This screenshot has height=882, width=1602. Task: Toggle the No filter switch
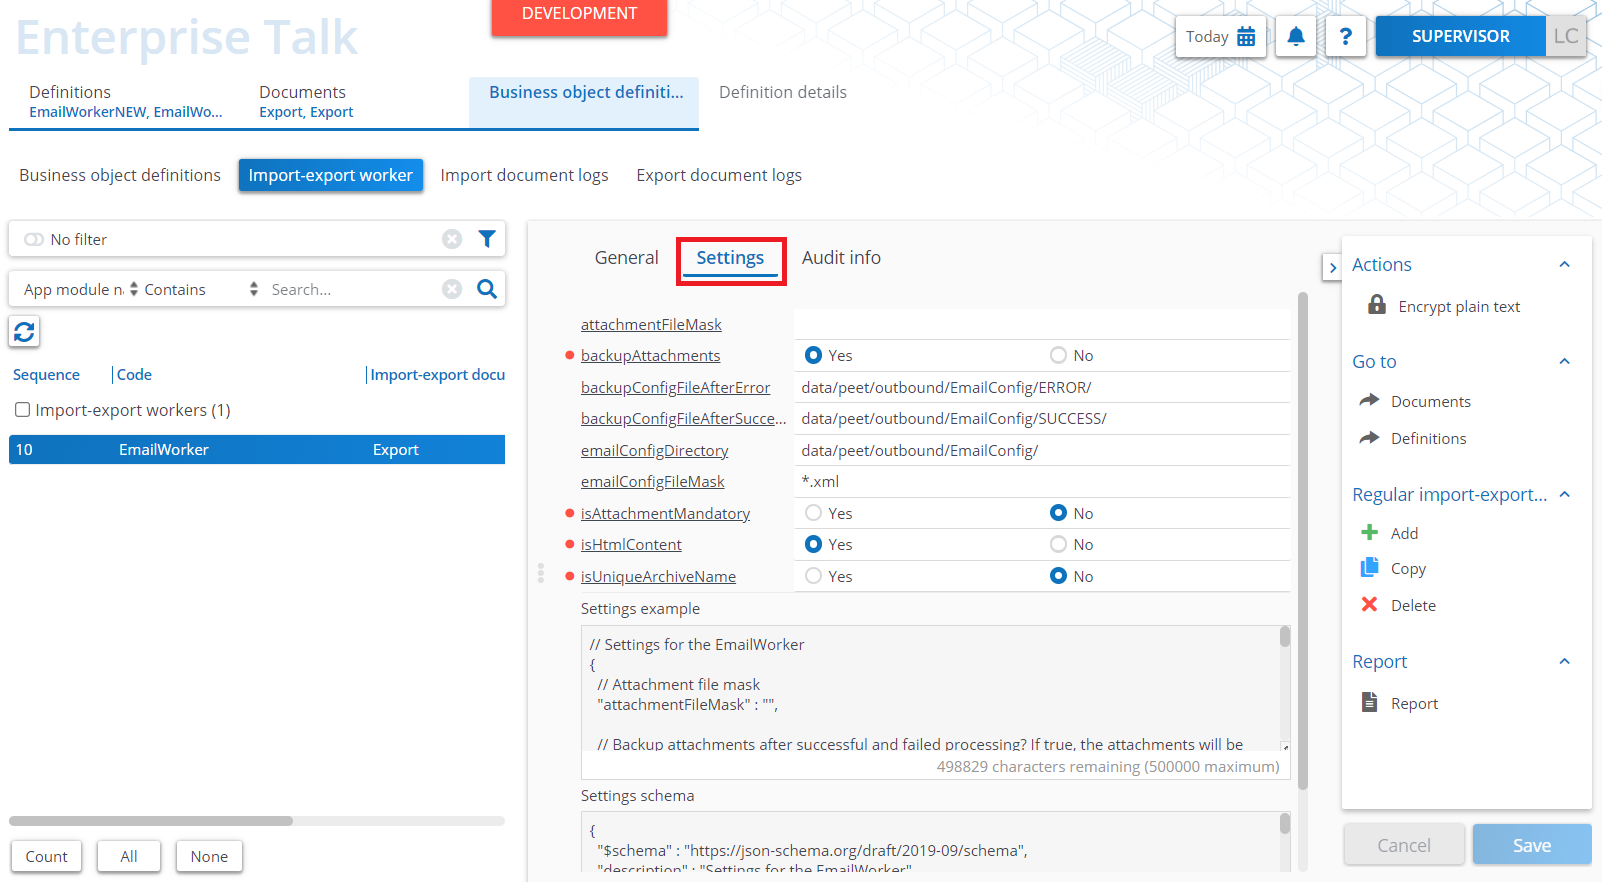(x=34, y=239)
